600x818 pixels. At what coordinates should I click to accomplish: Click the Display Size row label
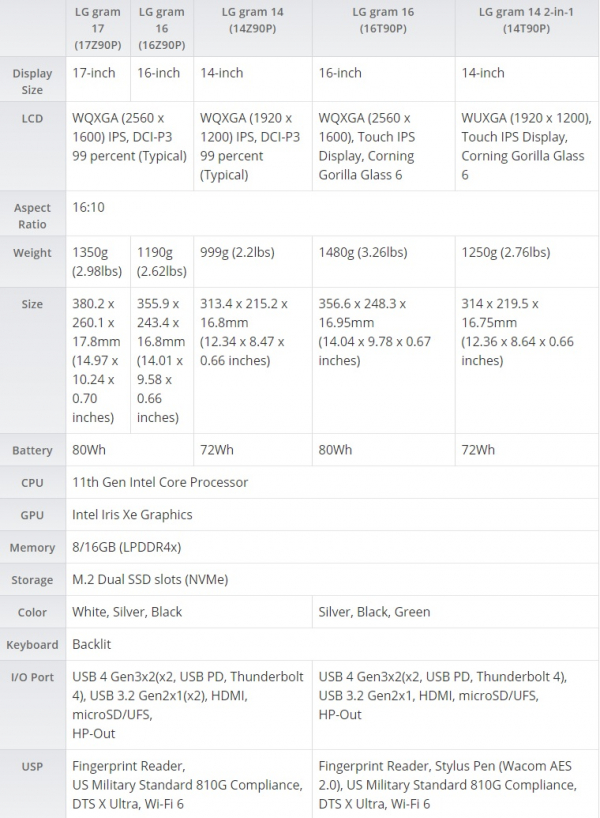tap(32, 79)
